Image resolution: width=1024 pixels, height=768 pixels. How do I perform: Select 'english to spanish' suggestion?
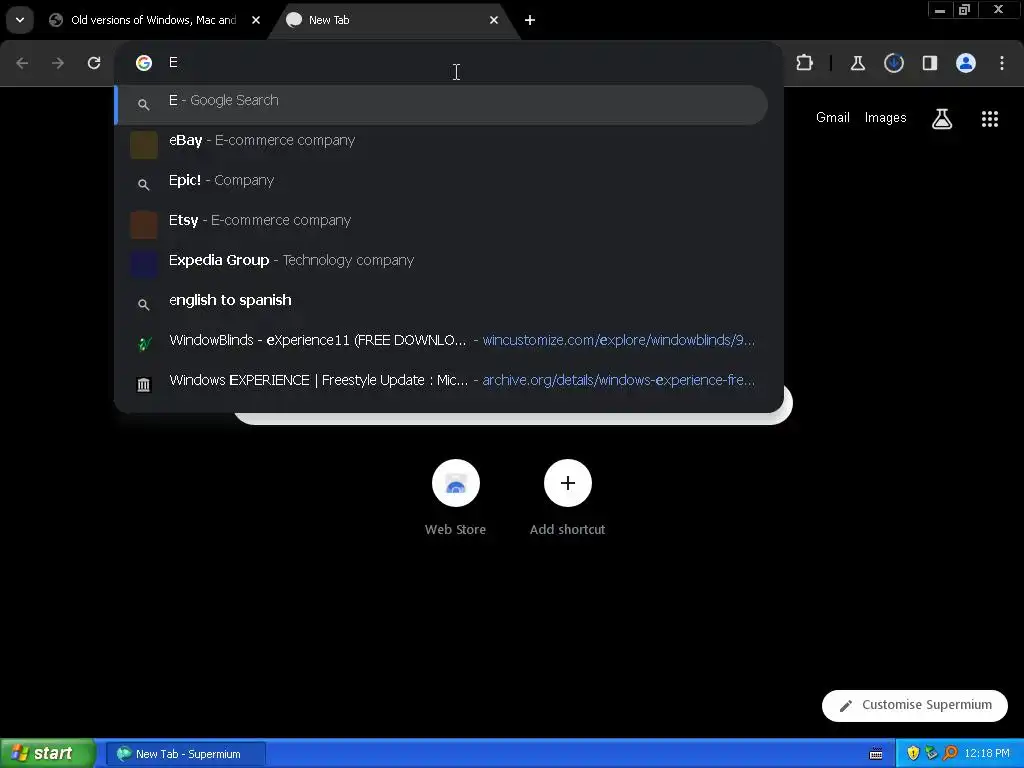441,304
